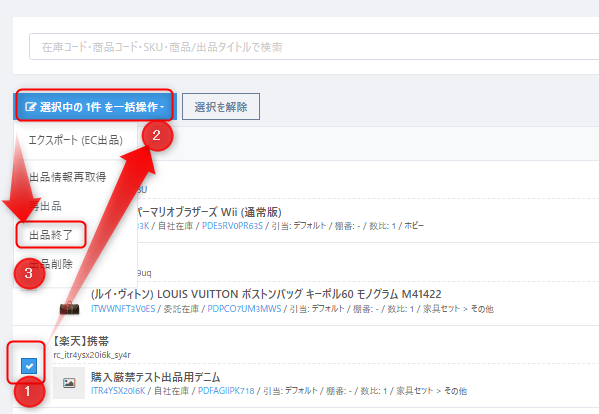This screenshot has width=599, height=414.
Task: Open product code link PDPCO7UM3MWS
Action: point(244,309)
